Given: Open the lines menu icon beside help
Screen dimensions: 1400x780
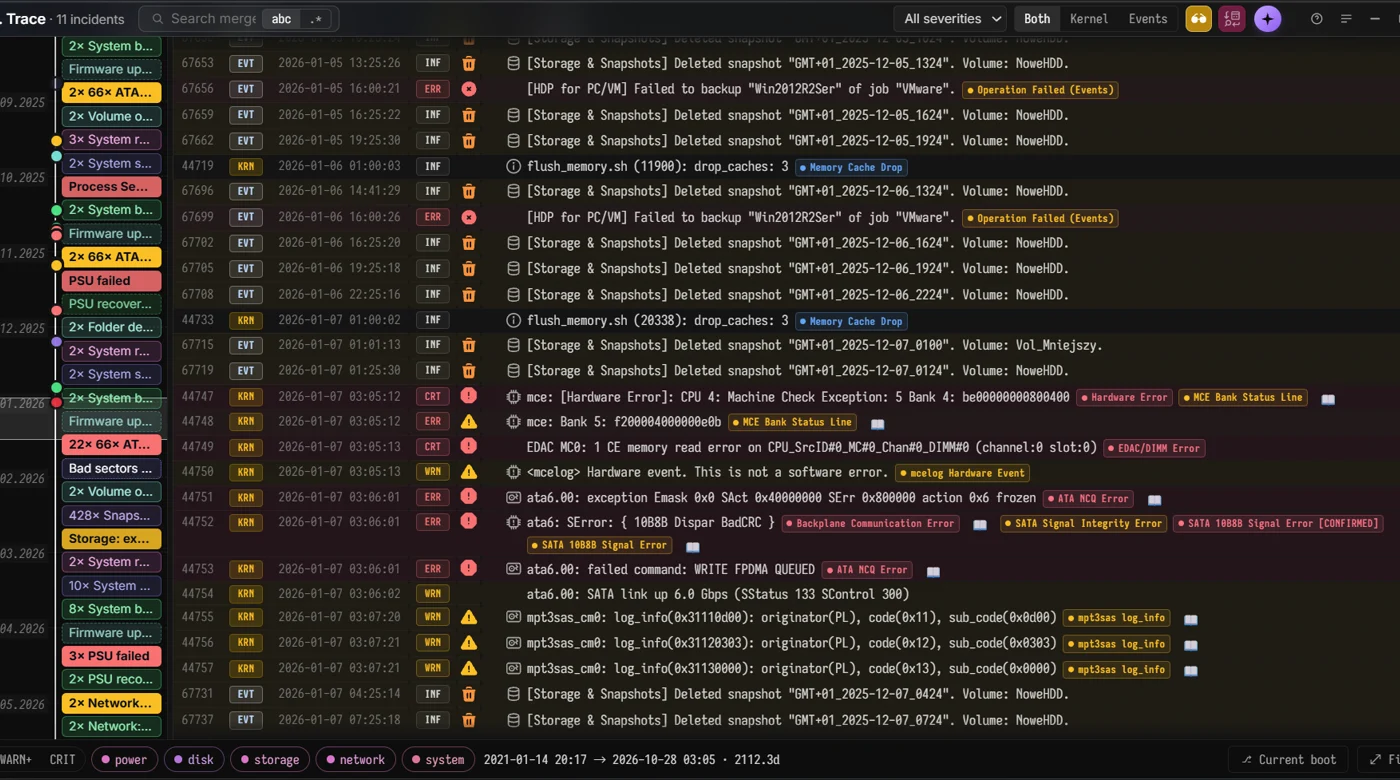Looking at the screenshot, I should pyautogui.click(x=1346, y=19).
